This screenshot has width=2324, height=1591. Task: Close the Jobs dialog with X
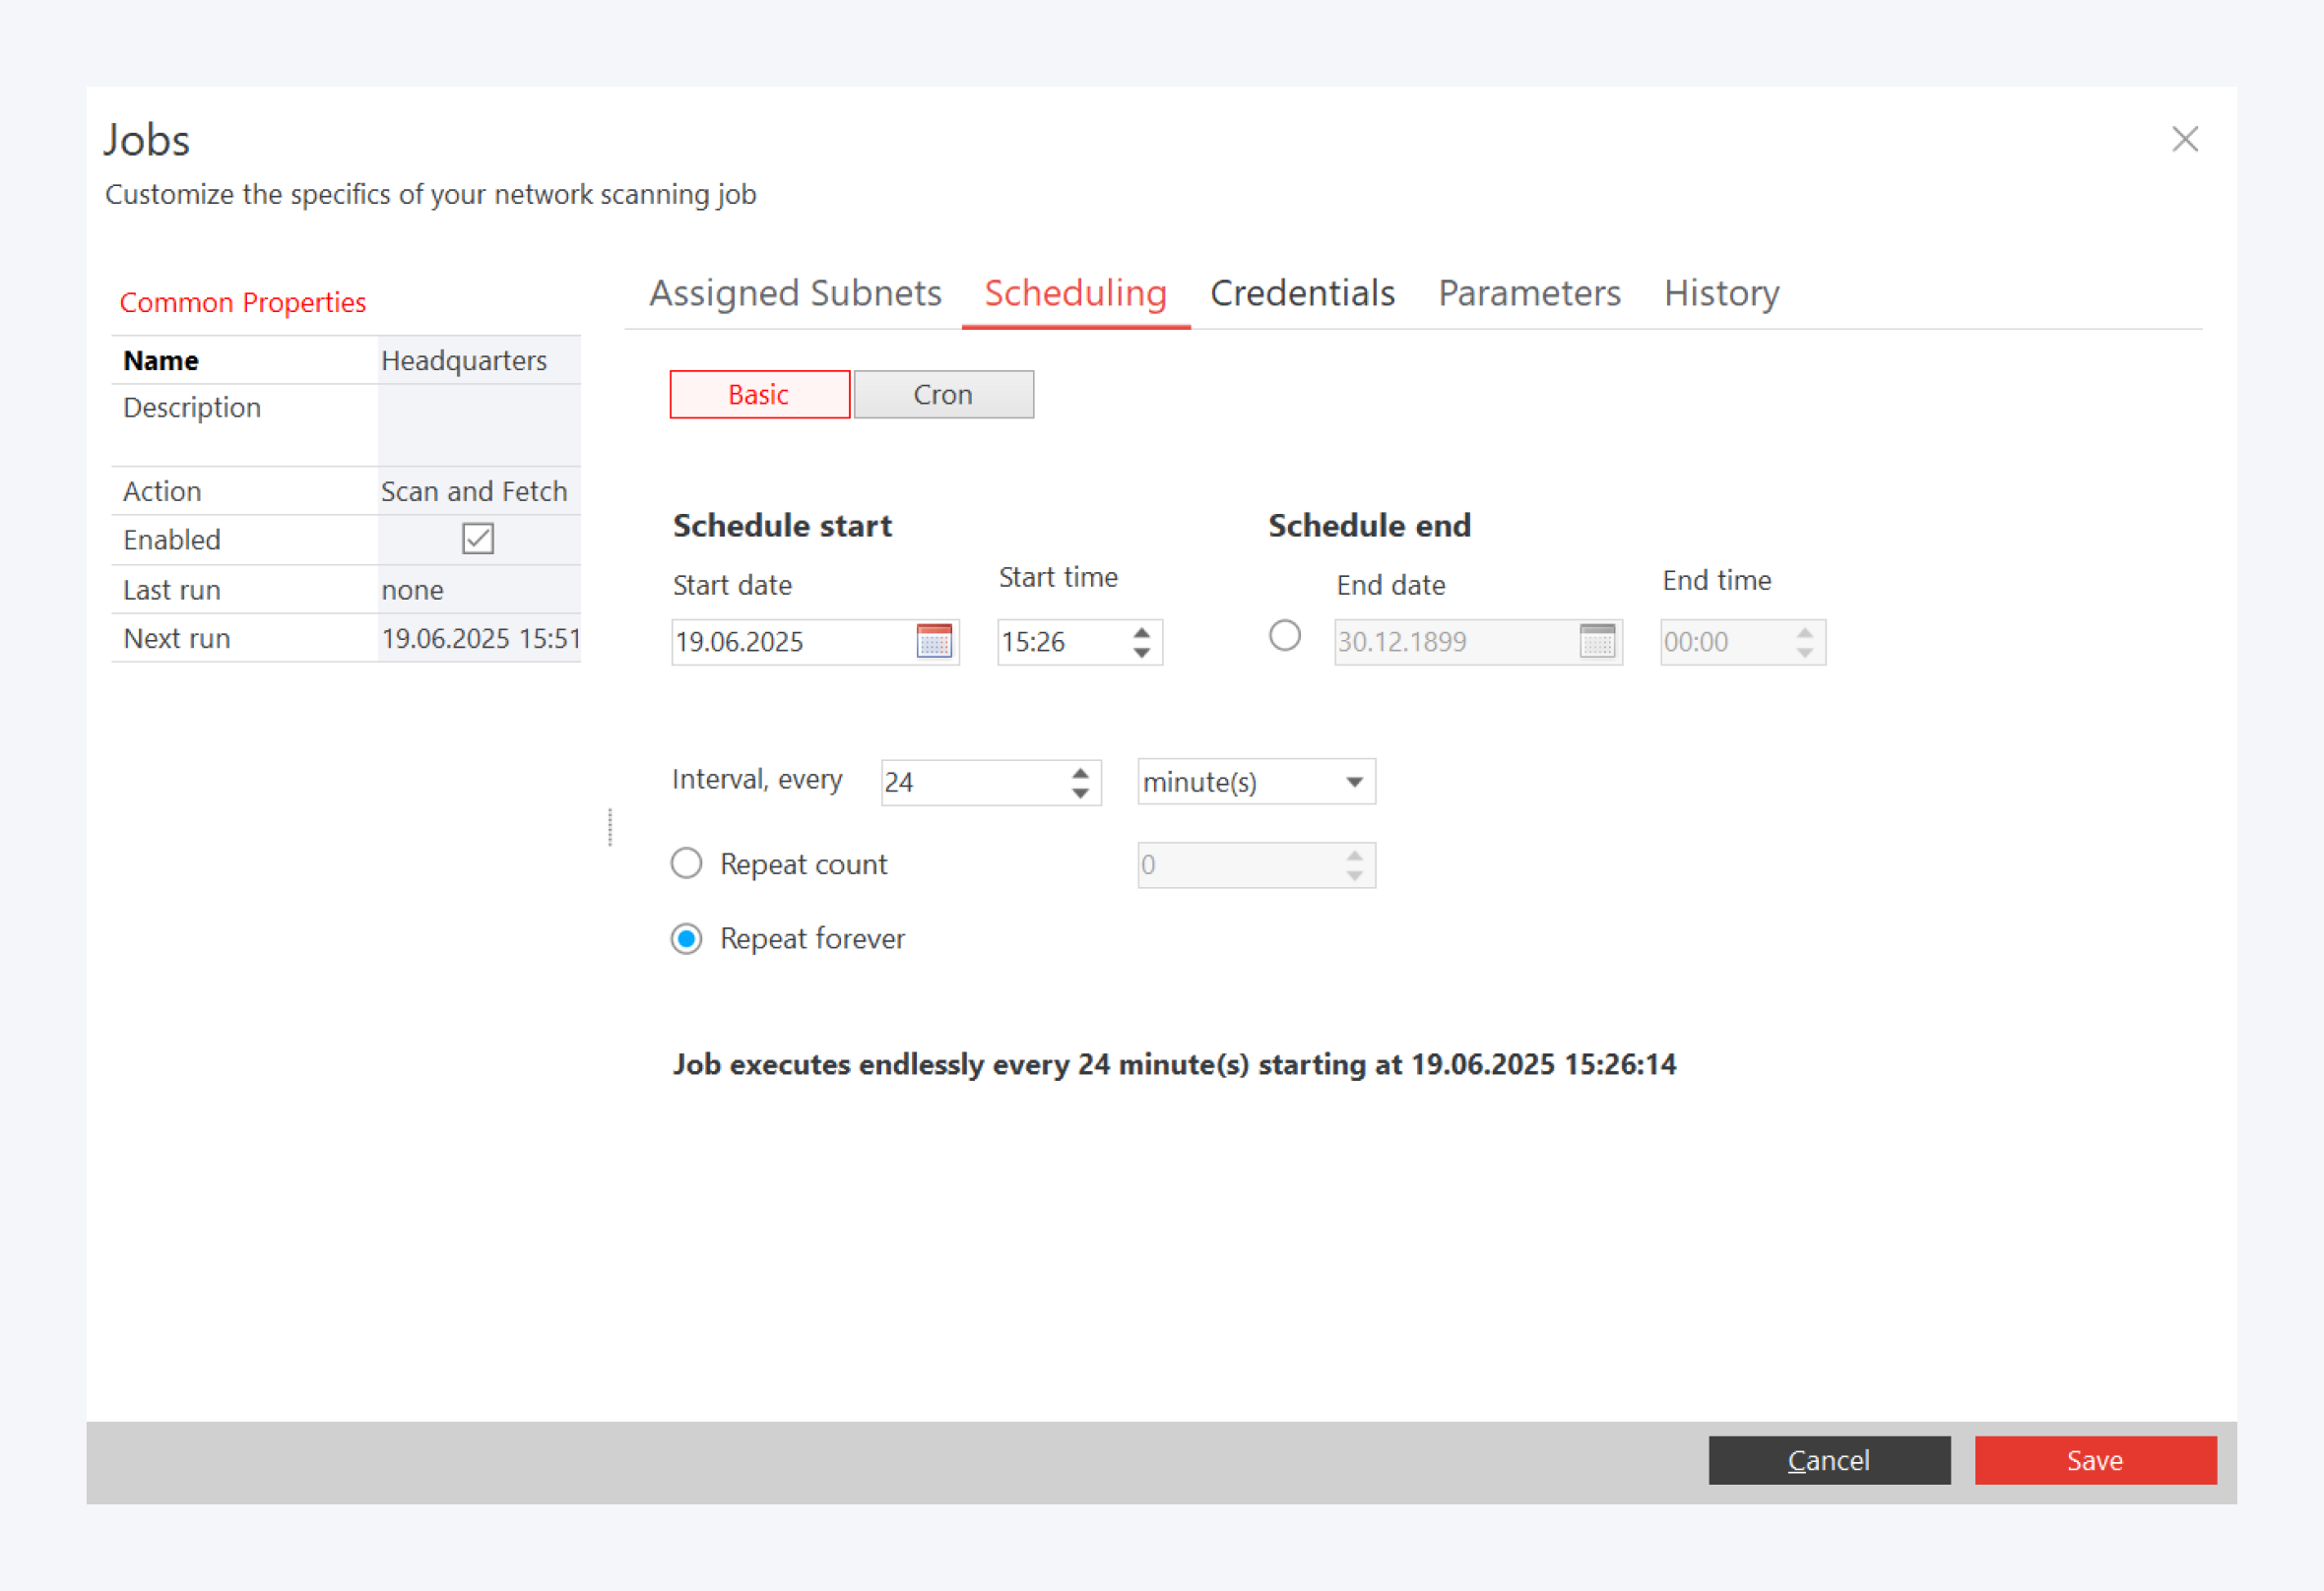click(2184, 139)
